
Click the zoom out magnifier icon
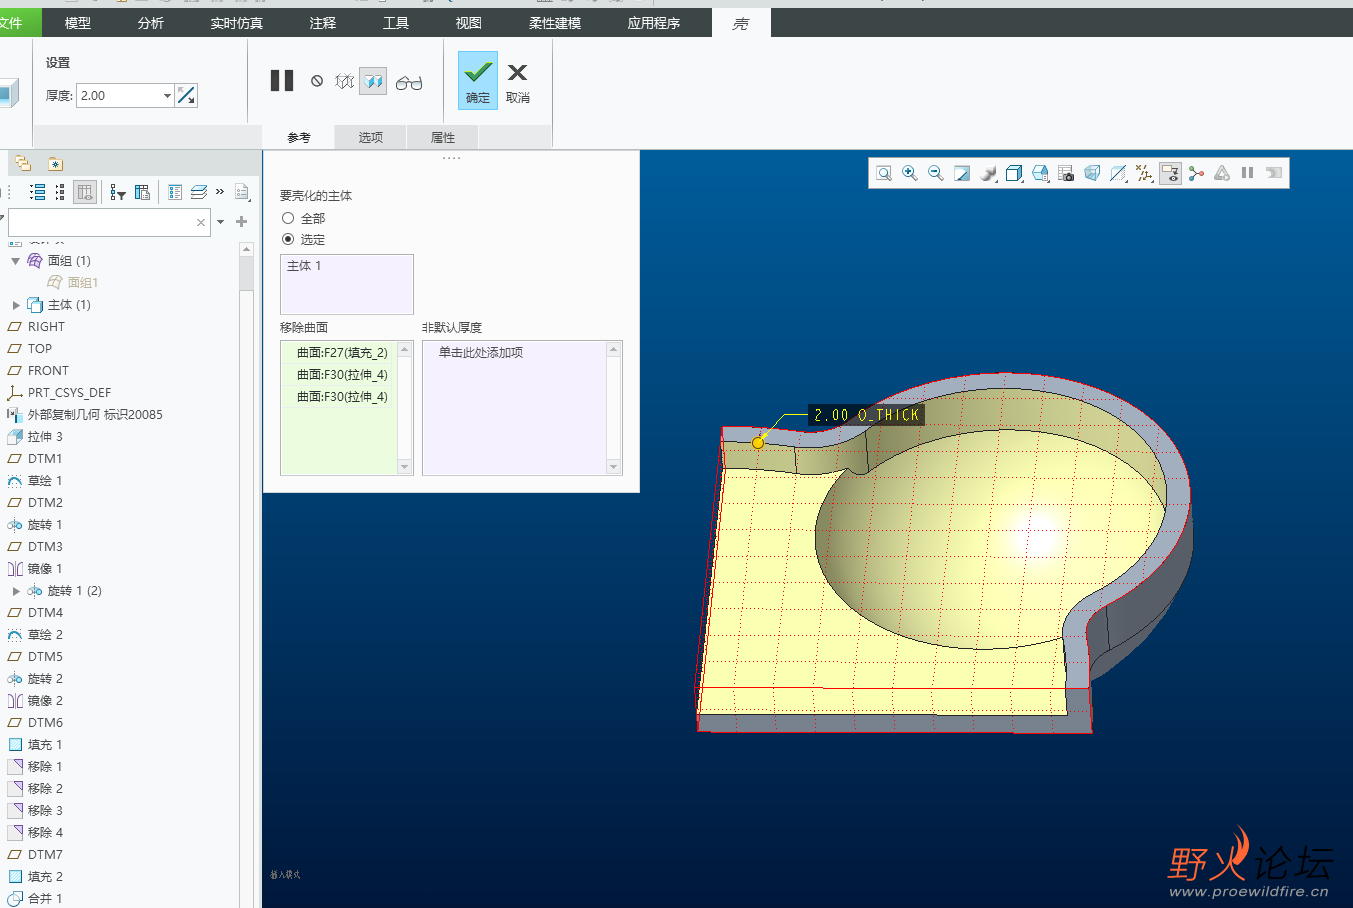click(936, 173)
